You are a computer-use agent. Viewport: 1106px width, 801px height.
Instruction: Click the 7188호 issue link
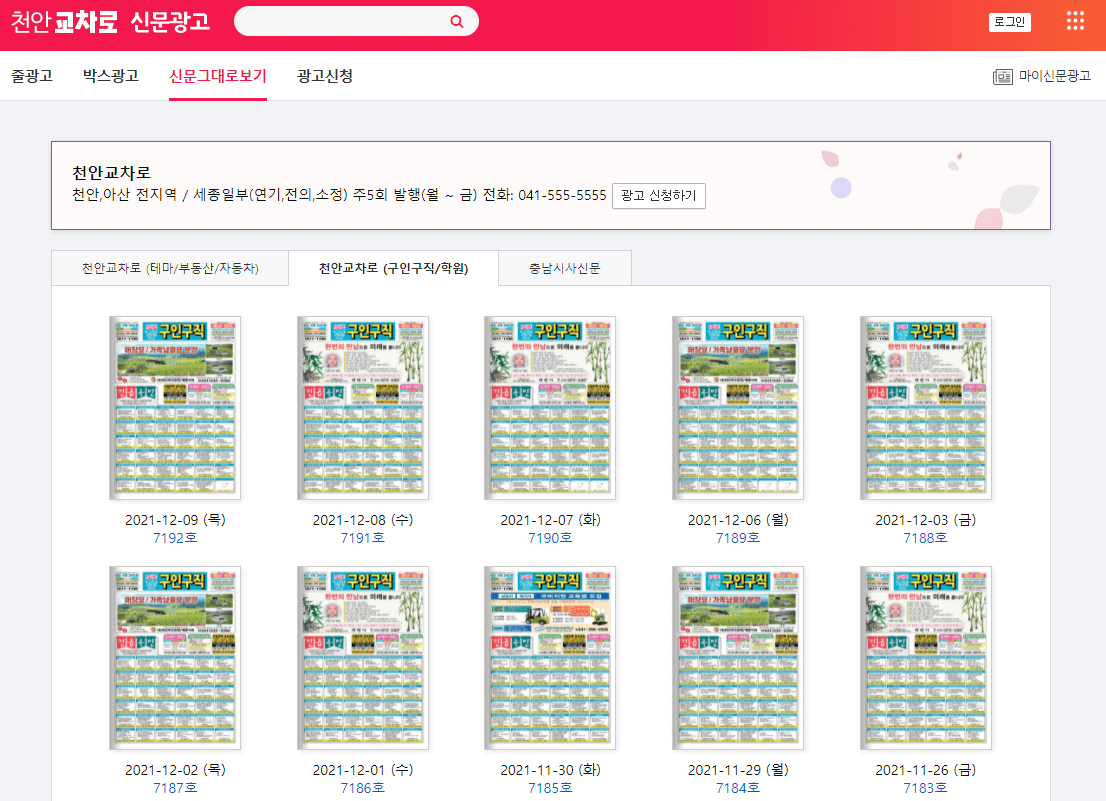point(925,538)
